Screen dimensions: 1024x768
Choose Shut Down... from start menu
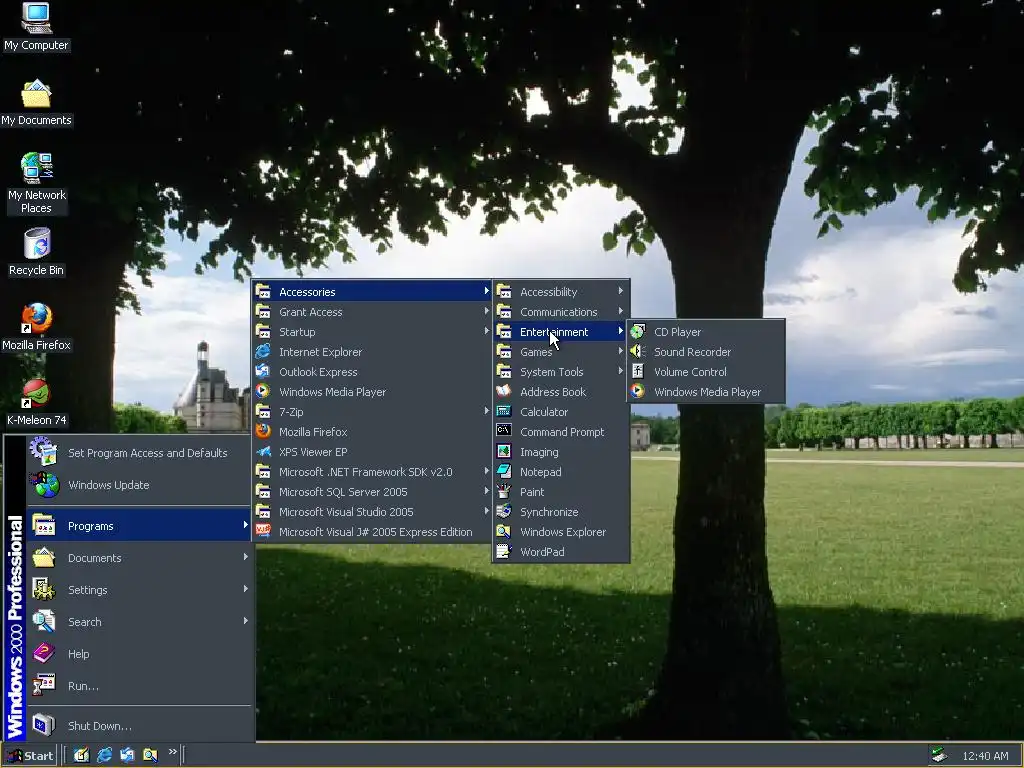pyautogui.click(x=139, y=726)
